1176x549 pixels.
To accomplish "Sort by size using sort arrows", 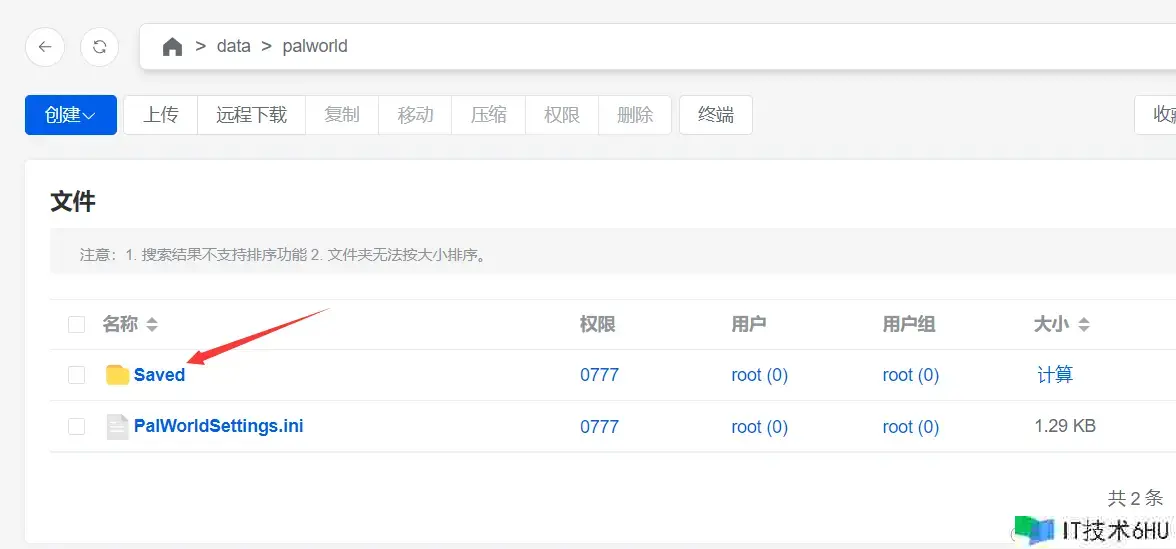I will click(1084, 325).
